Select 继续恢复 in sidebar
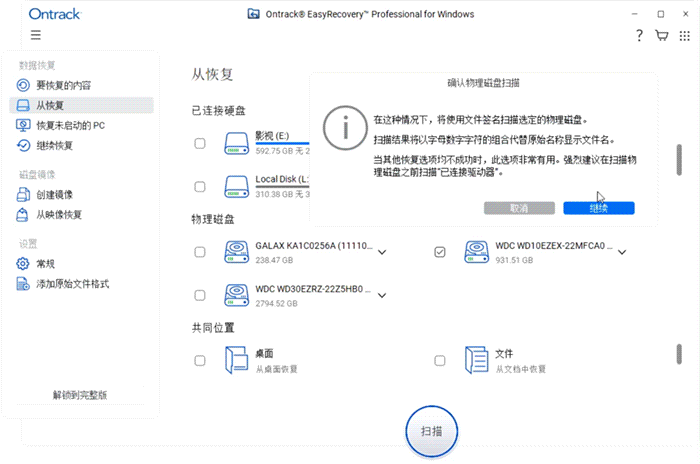Viewport: 700px width, 464px height. tap(81, 145)
